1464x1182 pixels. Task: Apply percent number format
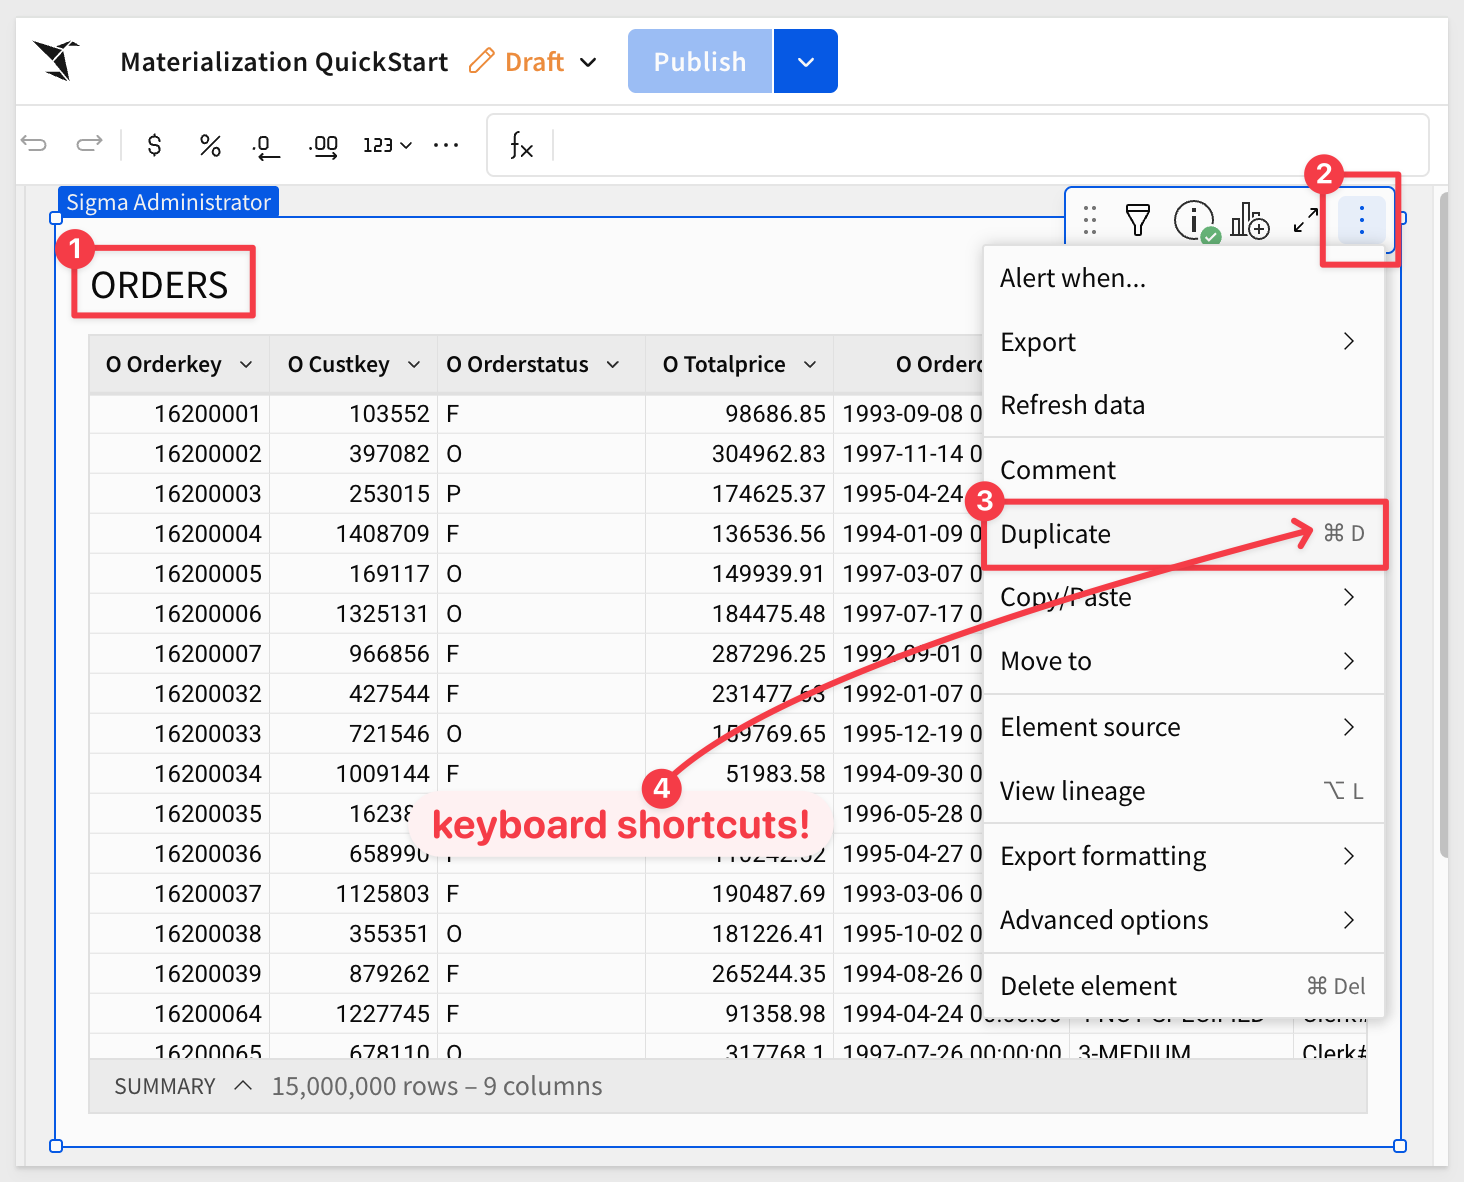pyautogui.click(x=209, y=145)
